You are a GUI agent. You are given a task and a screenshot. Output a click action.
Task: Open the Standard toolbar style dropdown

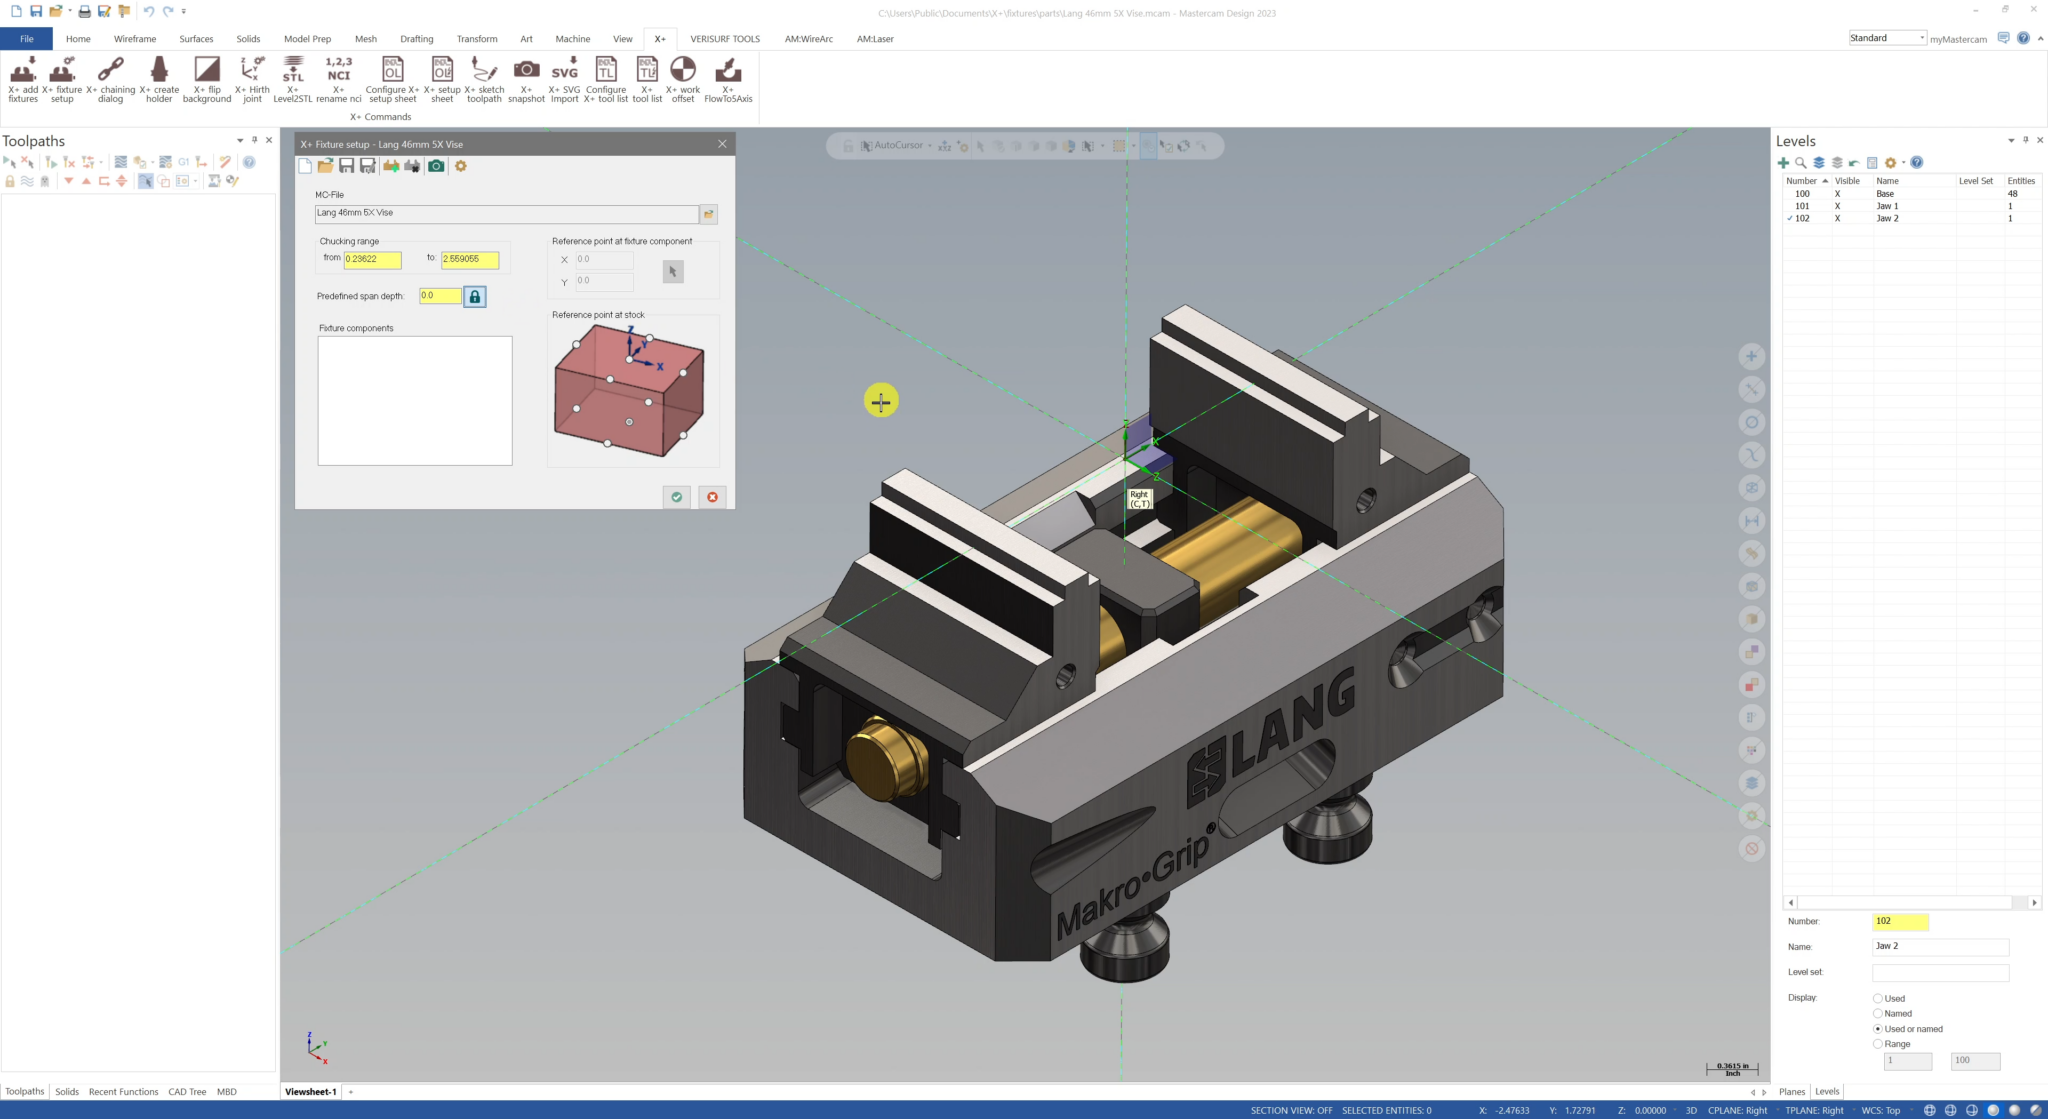(1921, 37)
